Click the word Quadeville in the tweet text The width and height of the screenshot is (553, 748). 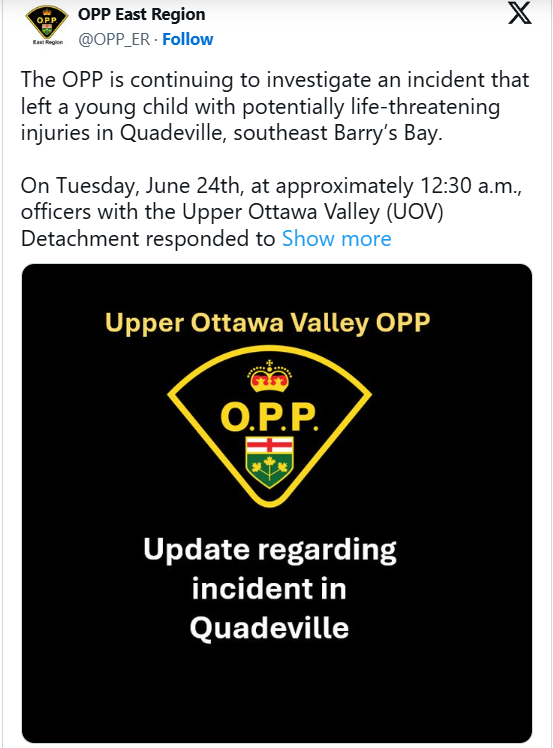[x=171, y=133]
